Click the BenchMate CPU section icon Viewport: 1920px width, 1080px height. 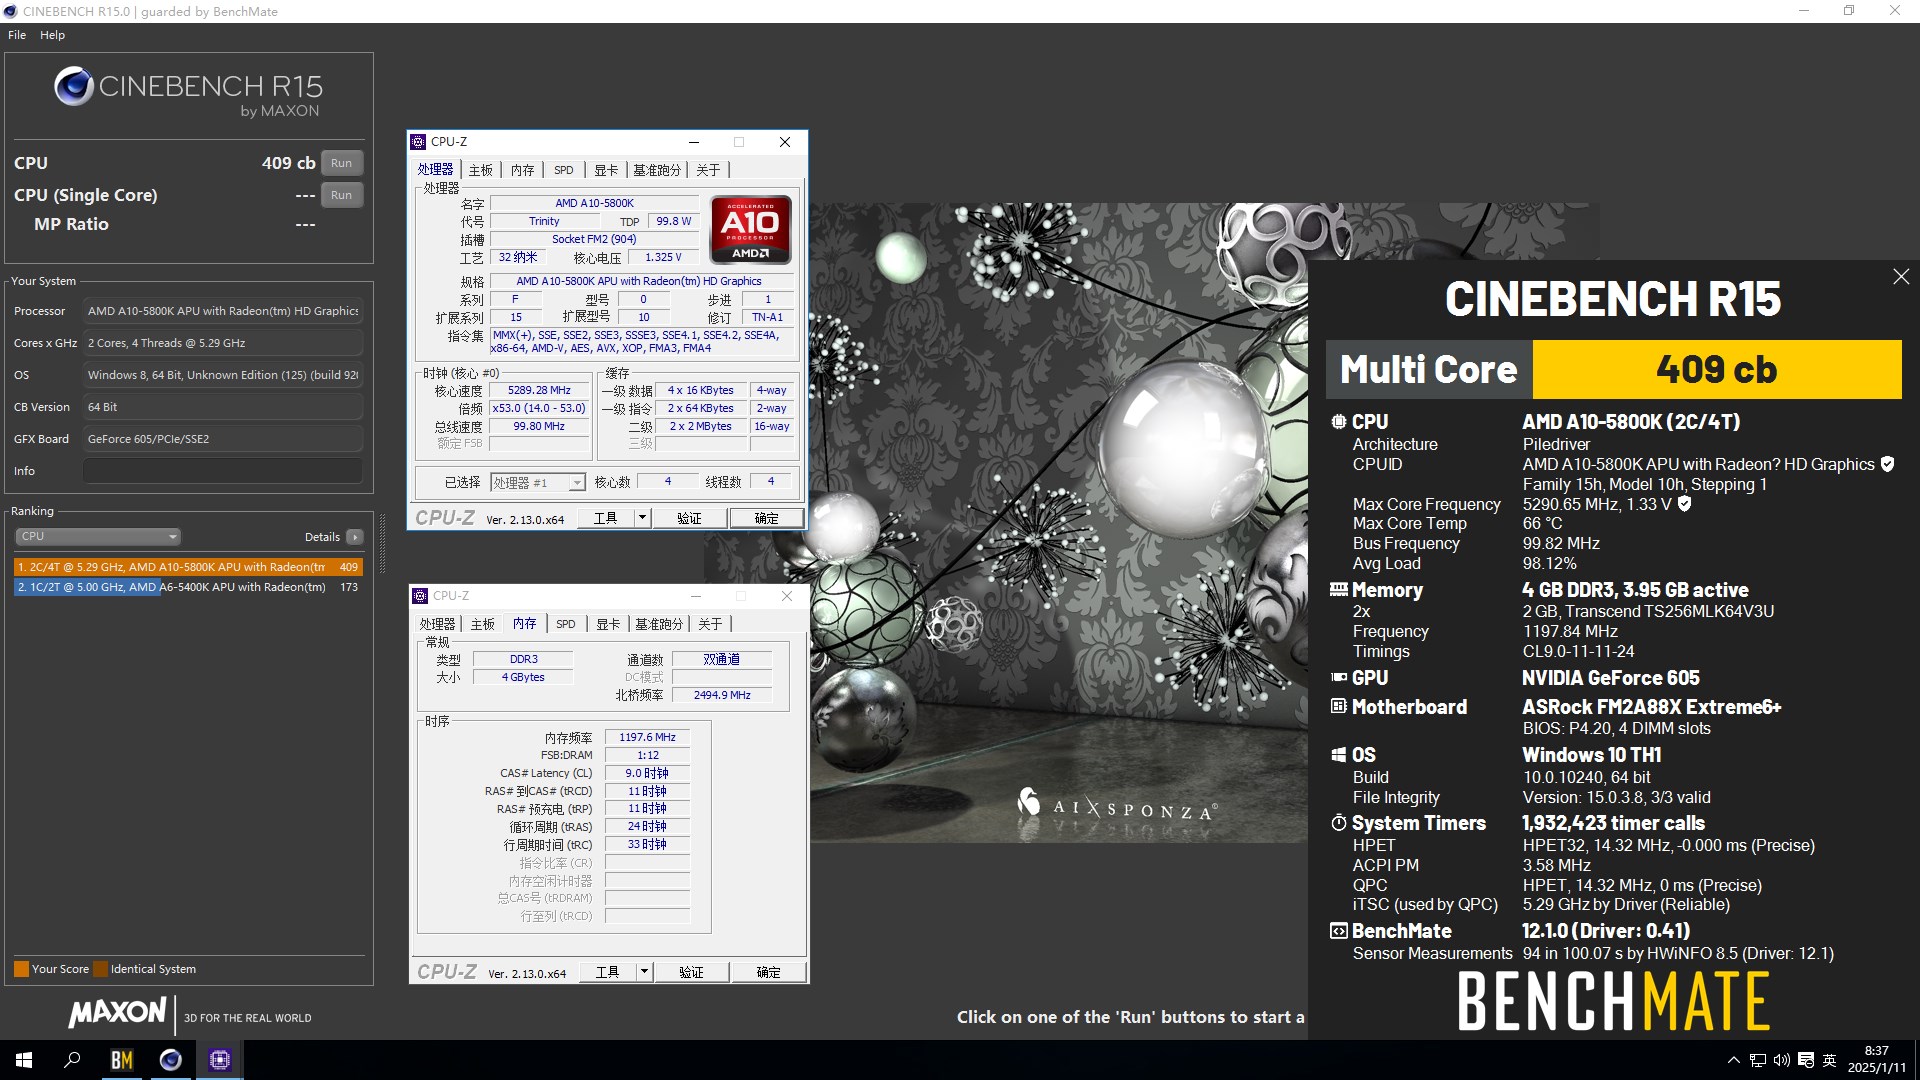coord(1338,422)
